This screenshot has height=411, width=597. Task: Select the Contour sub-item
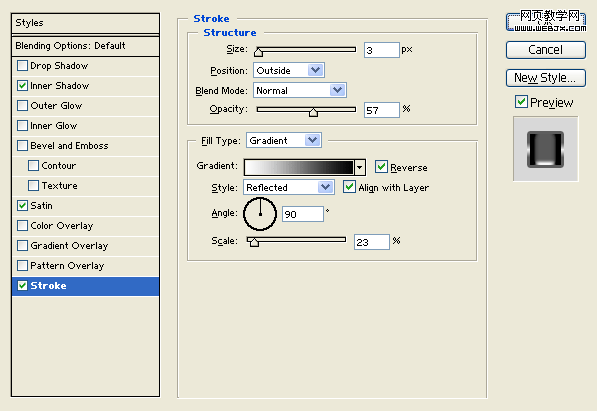click(x=85, y=166)
